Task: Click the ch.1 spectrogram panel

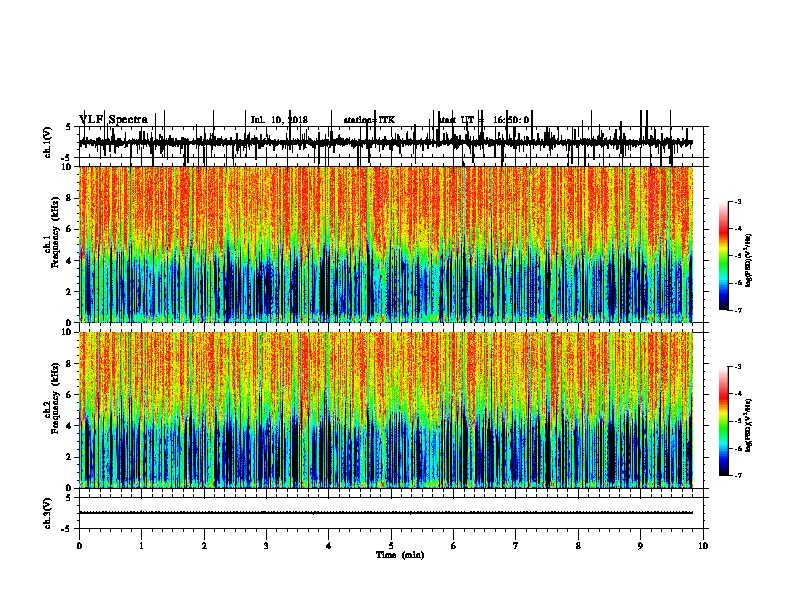Action: coord(385,244)
